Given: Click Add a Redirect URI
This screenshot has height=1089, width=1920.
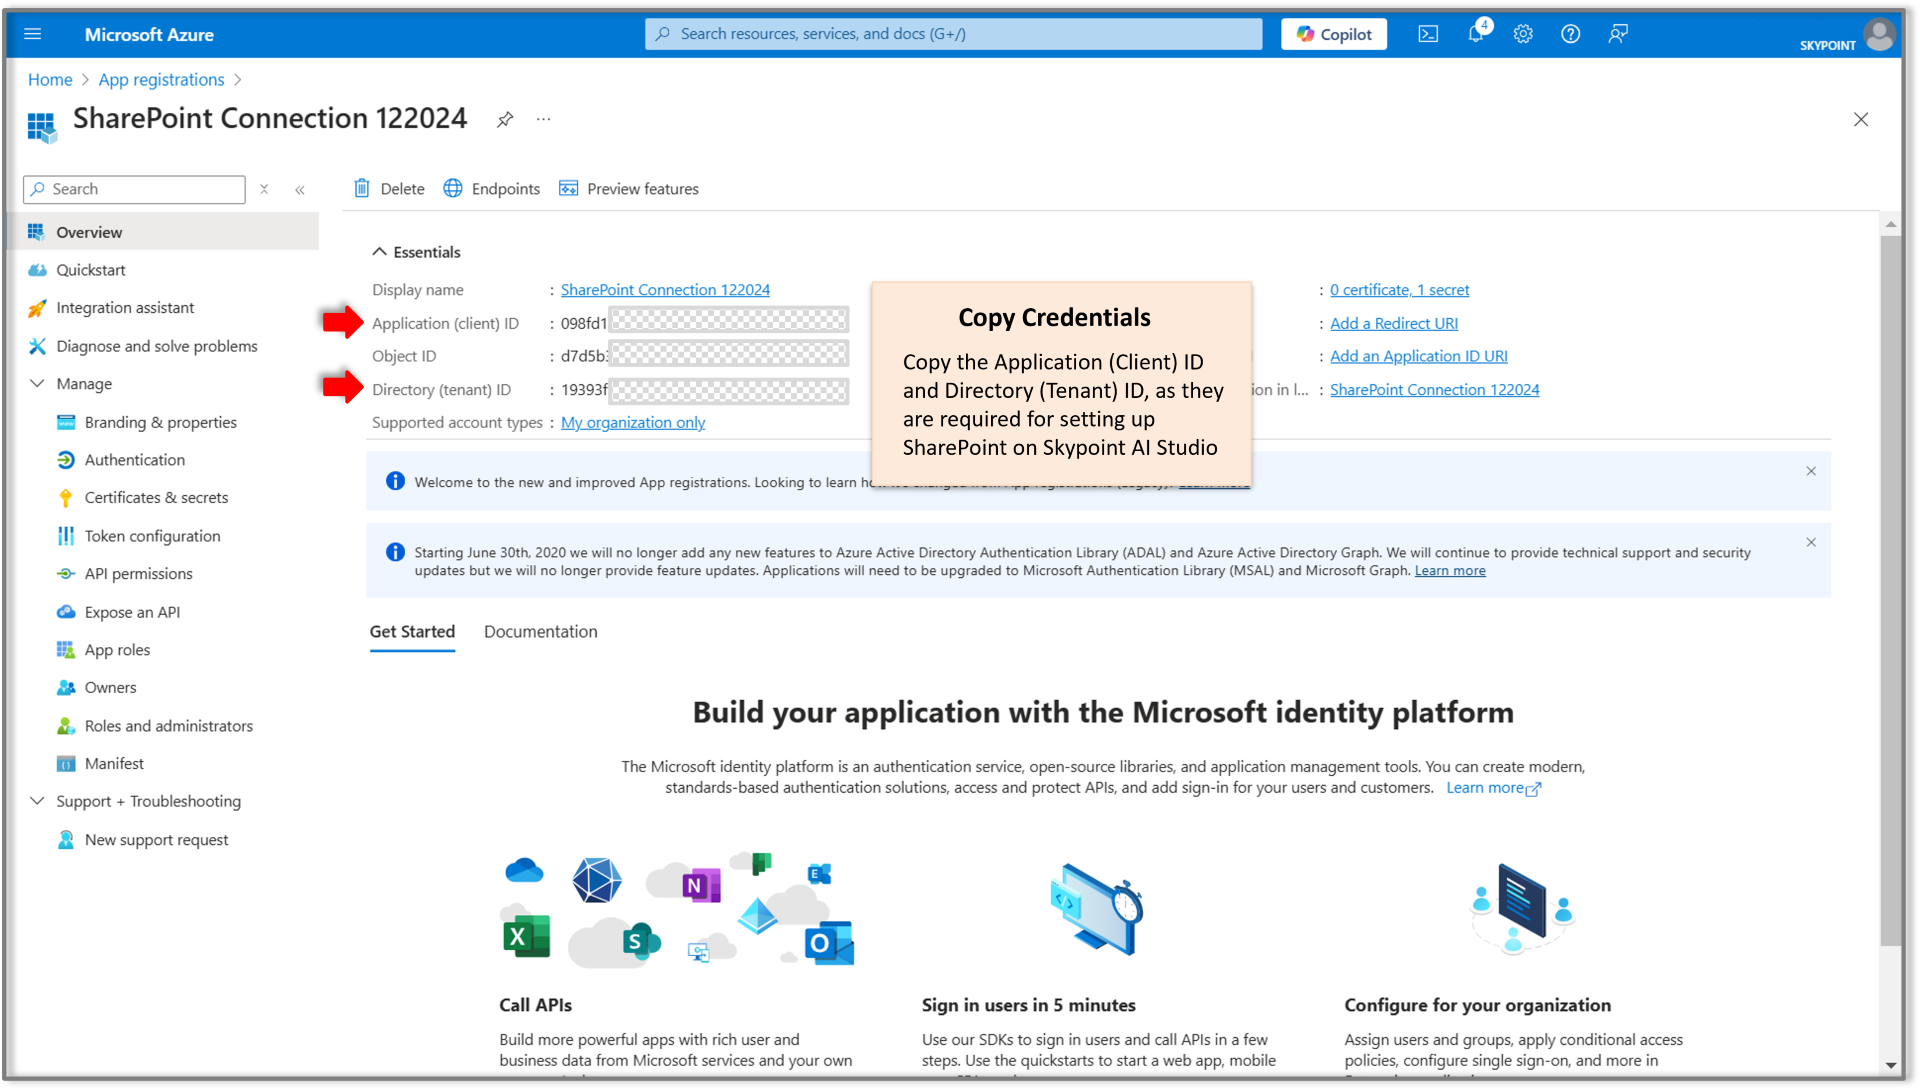Looking at the screenshot, I should click(1393, 322).
